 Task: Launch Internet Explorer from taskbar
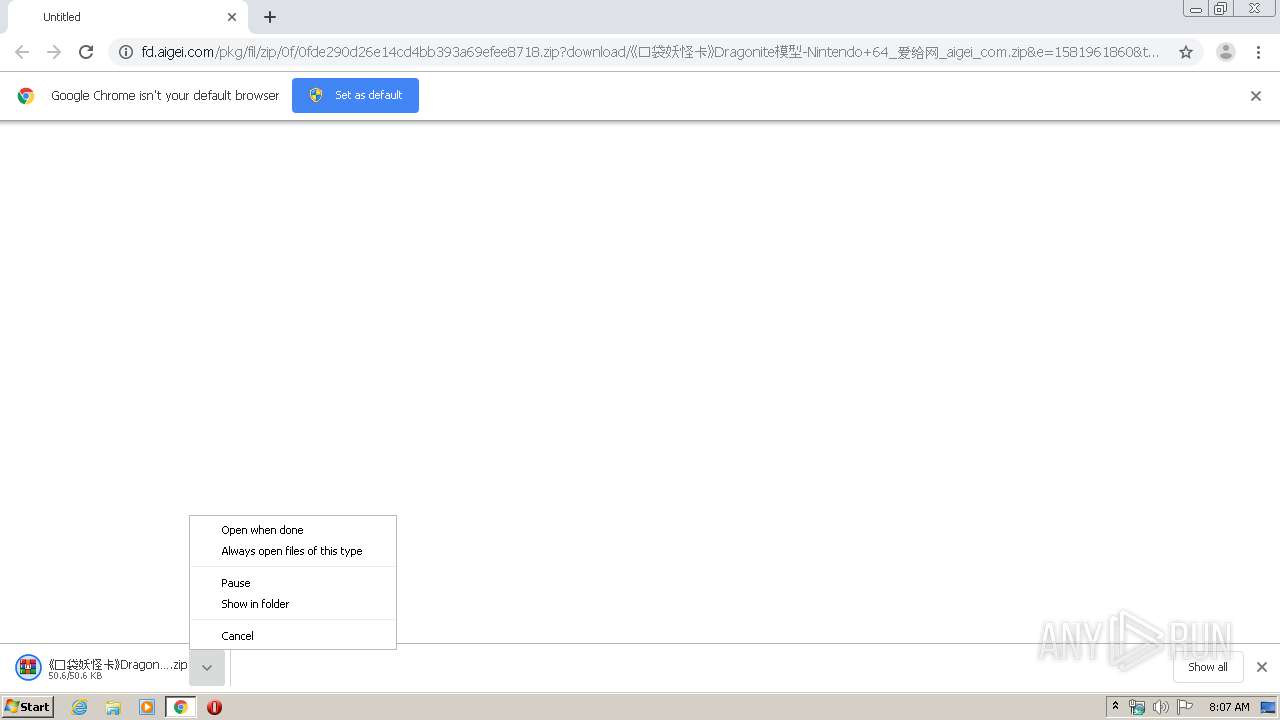(x=80, y=707)
